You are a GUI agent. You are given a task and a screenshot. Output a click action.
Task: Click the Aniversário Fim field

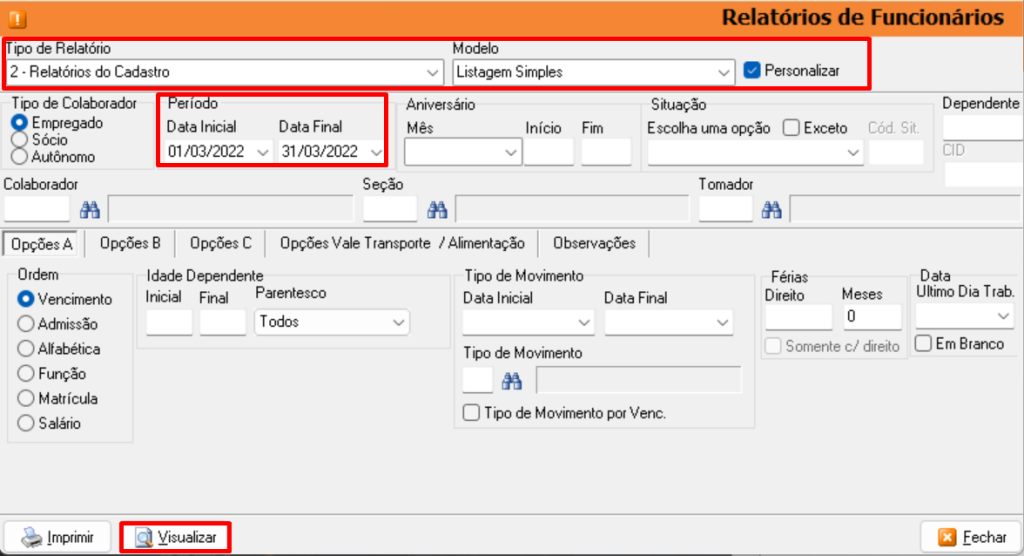606,152
